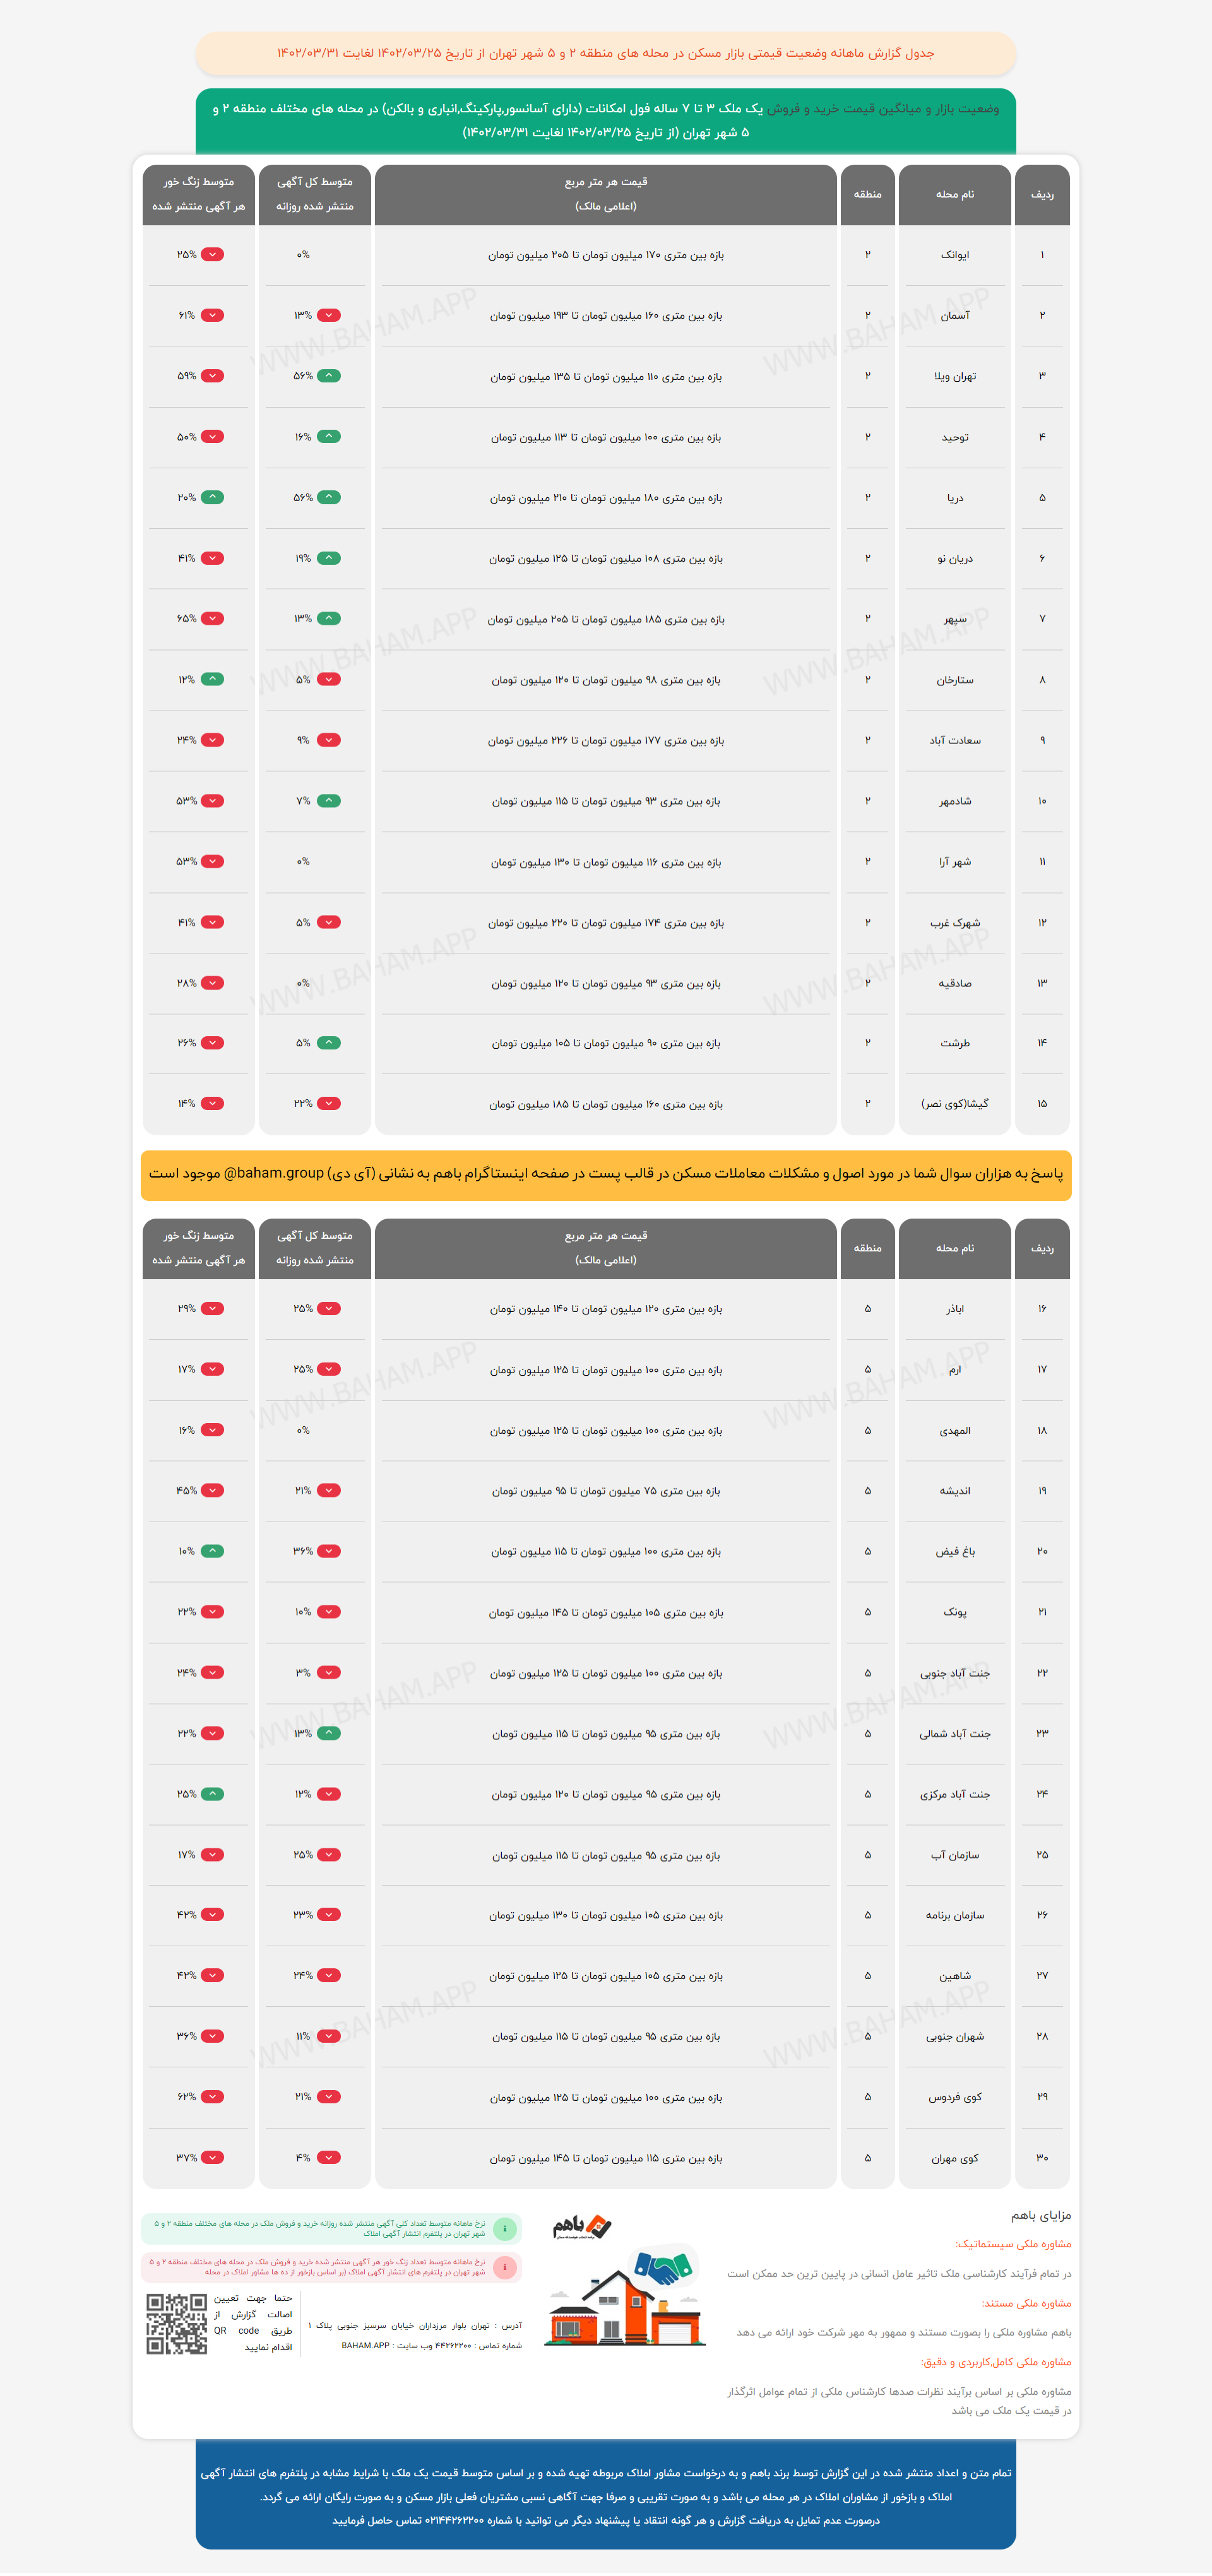
Task: Click the red info icon in the legend
Action: (x=506, y=2267)
